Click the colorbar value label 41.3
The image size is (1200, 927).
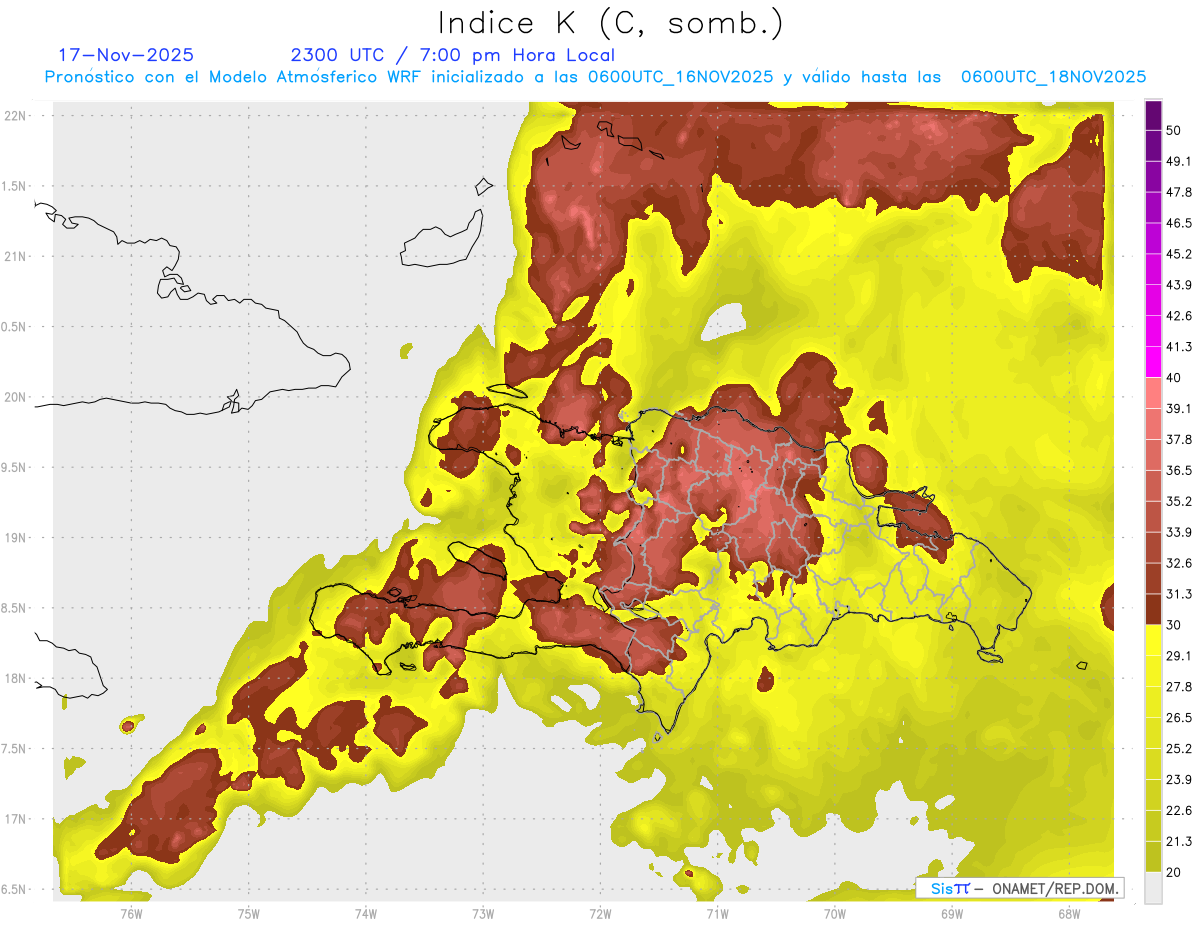coord(1178,347)
